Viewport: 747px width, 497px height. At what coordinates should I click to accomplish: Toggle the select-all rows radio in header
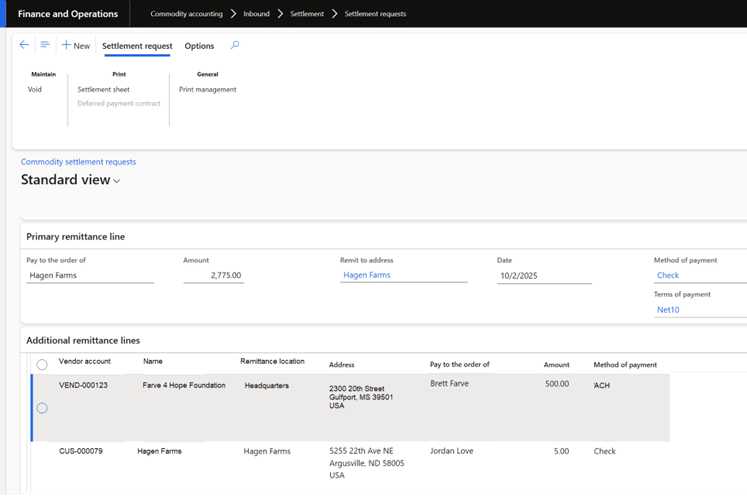coord(42,365)
